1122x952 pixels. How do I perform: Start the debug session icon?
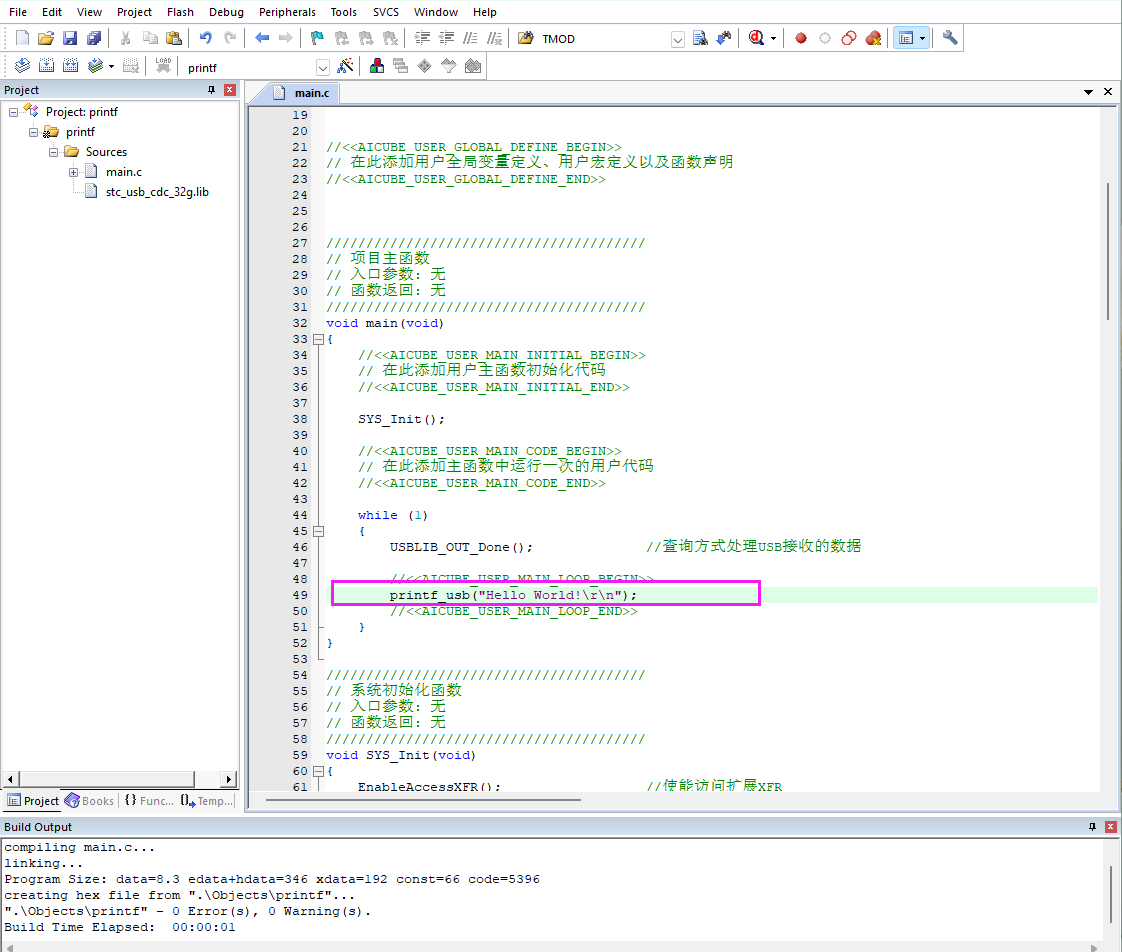(756, 38)
